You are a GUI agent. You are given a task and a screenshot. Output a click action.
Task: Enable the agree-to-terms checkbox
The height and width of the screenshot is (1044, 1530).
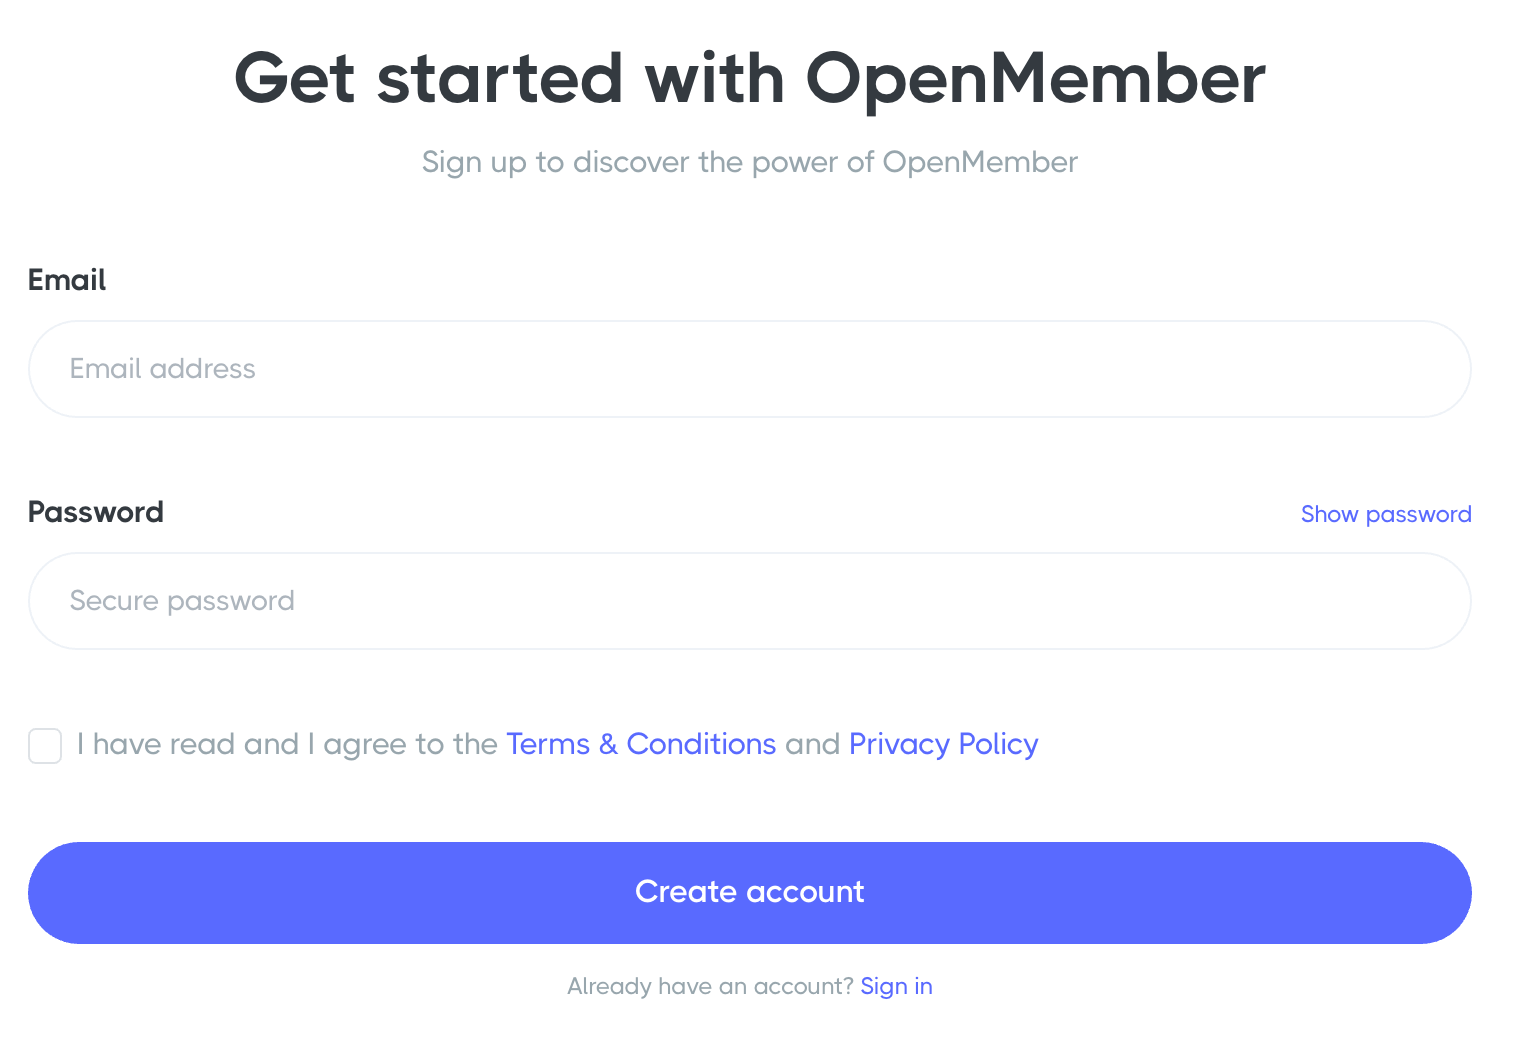click(45, 745)
